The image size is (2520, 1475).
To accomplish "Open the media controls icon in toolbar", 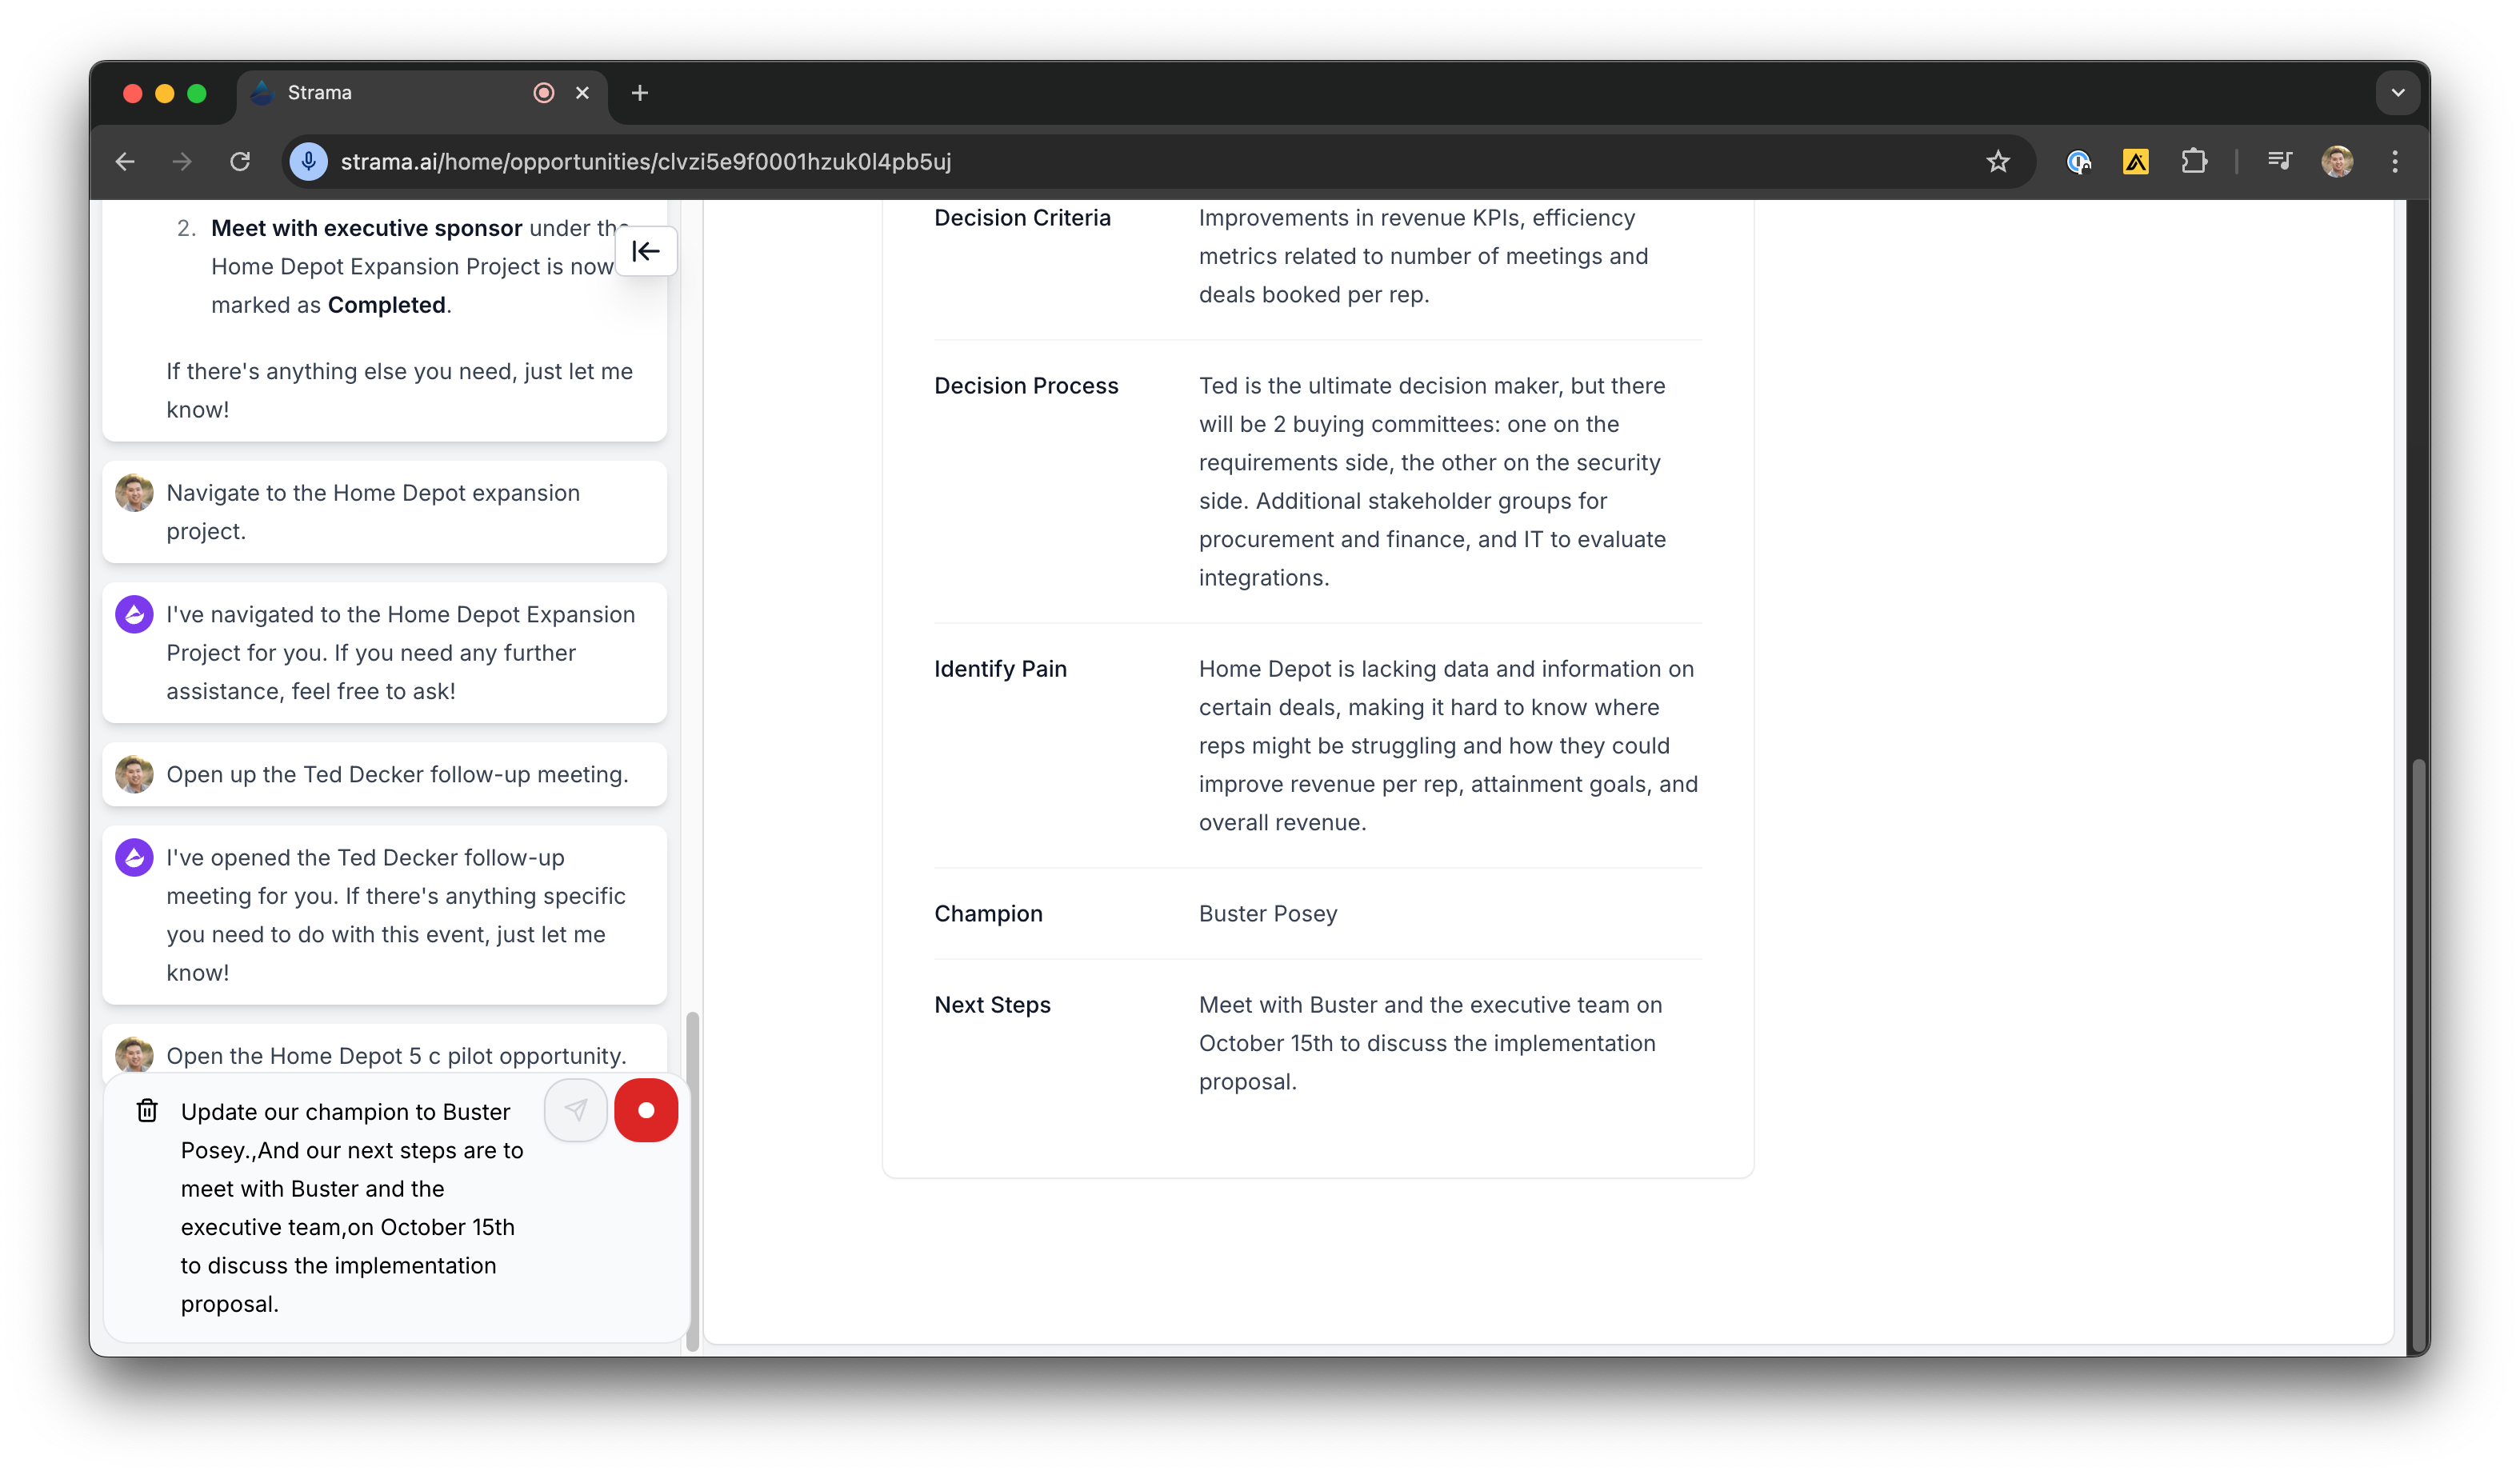I will [x=2280, y=161].
